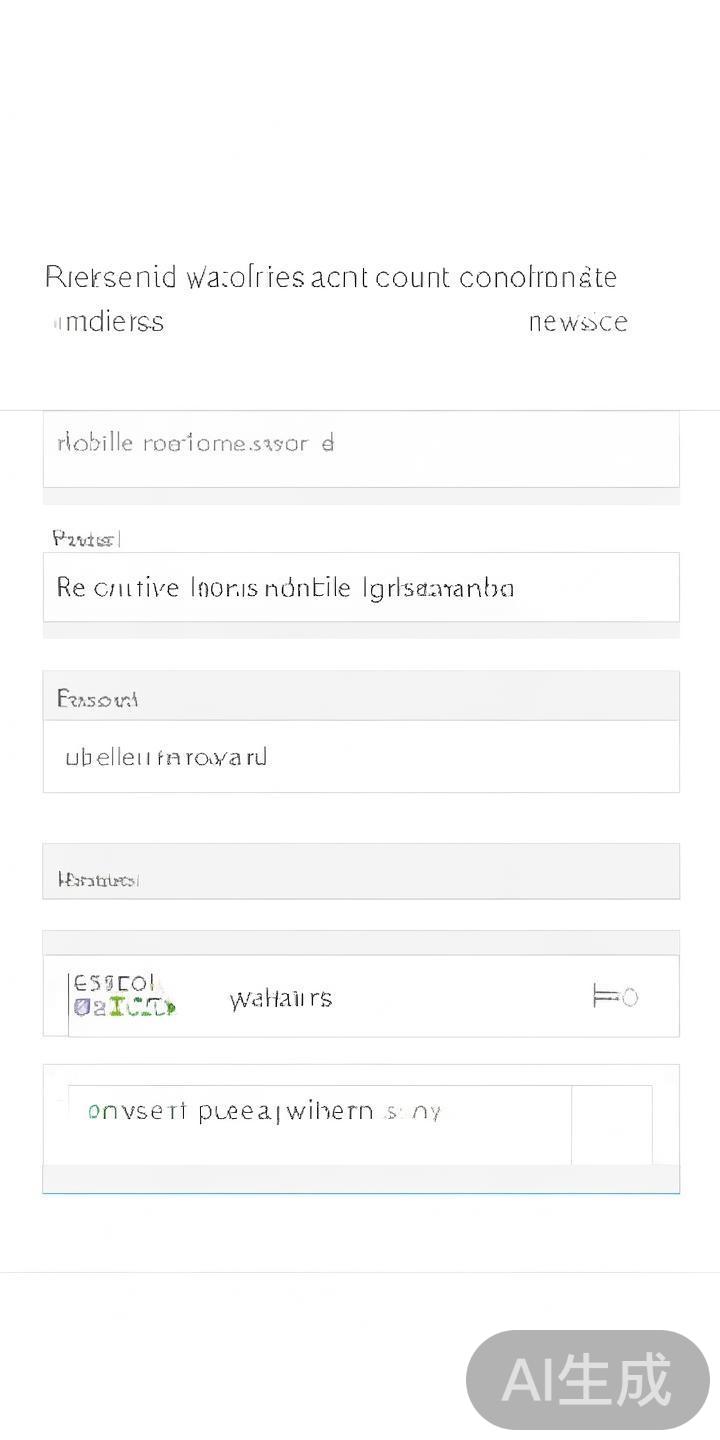Click the gray strip beneath 'Re cııtıve' field
This screenshot has width=720, height=1440.
tap(360, 630)
